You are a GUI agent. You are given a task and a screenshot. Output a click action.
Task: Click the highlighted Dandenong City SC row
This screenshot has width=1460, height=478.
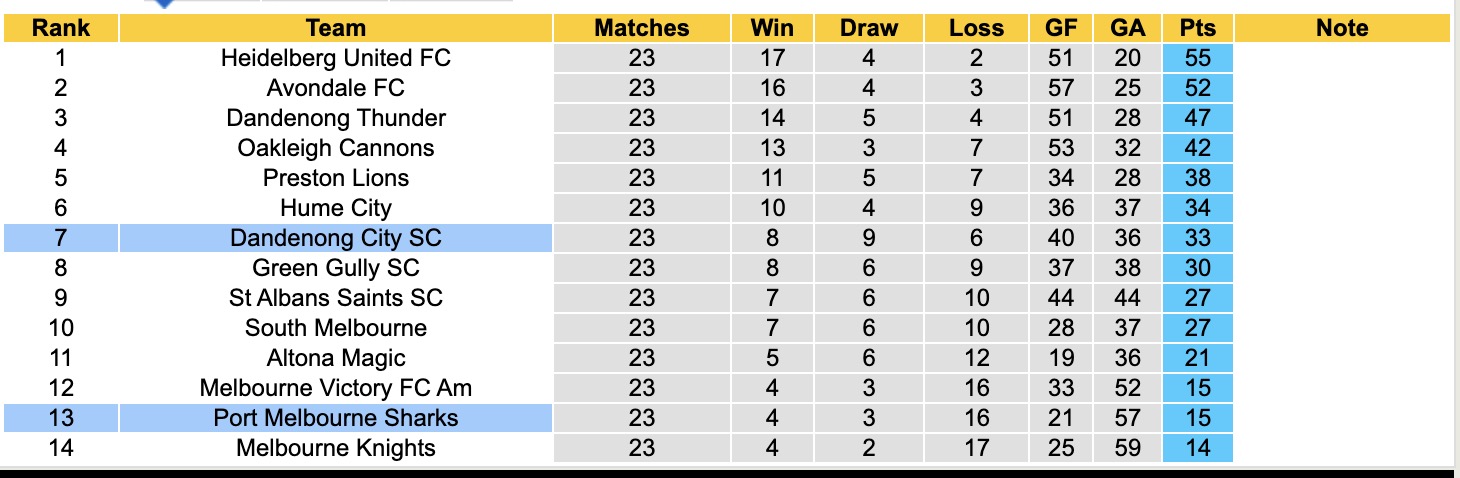pyautogui.click(x=336, y=238)
